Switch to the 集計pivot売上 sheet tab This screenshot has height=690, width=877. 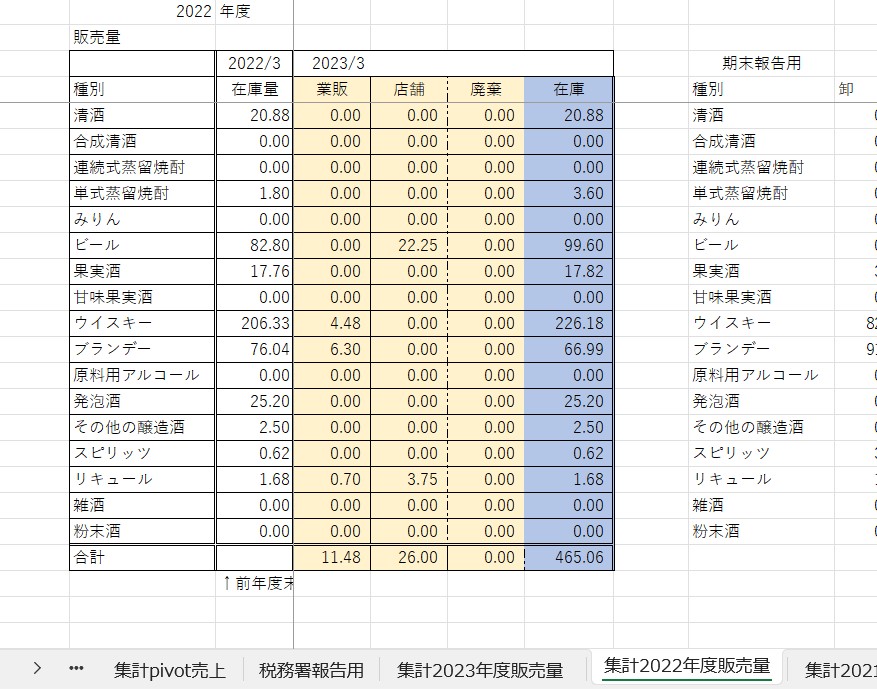169,669
